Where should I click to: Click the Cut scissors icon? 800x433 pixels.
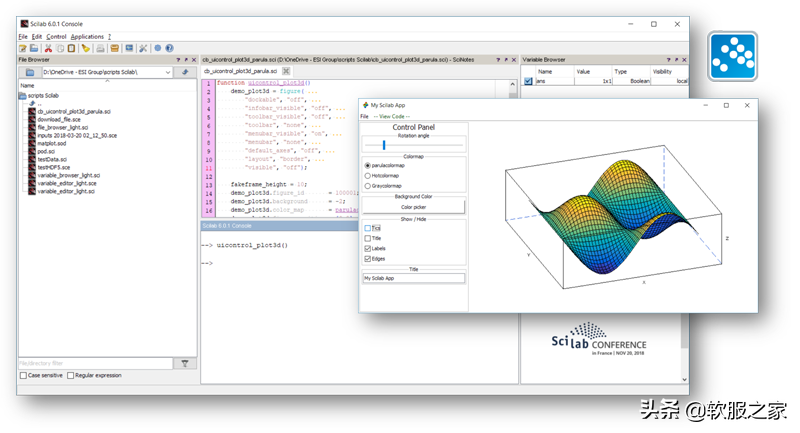48,48
